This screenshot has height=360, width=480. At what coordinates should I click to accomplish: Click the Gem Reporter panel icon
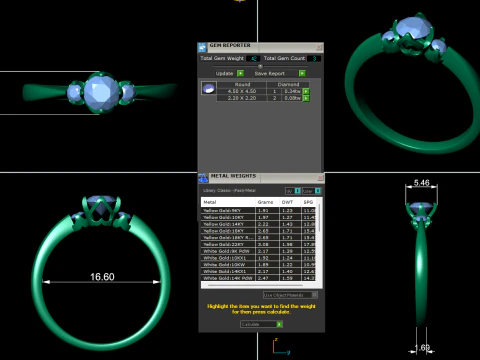point(202,47)
